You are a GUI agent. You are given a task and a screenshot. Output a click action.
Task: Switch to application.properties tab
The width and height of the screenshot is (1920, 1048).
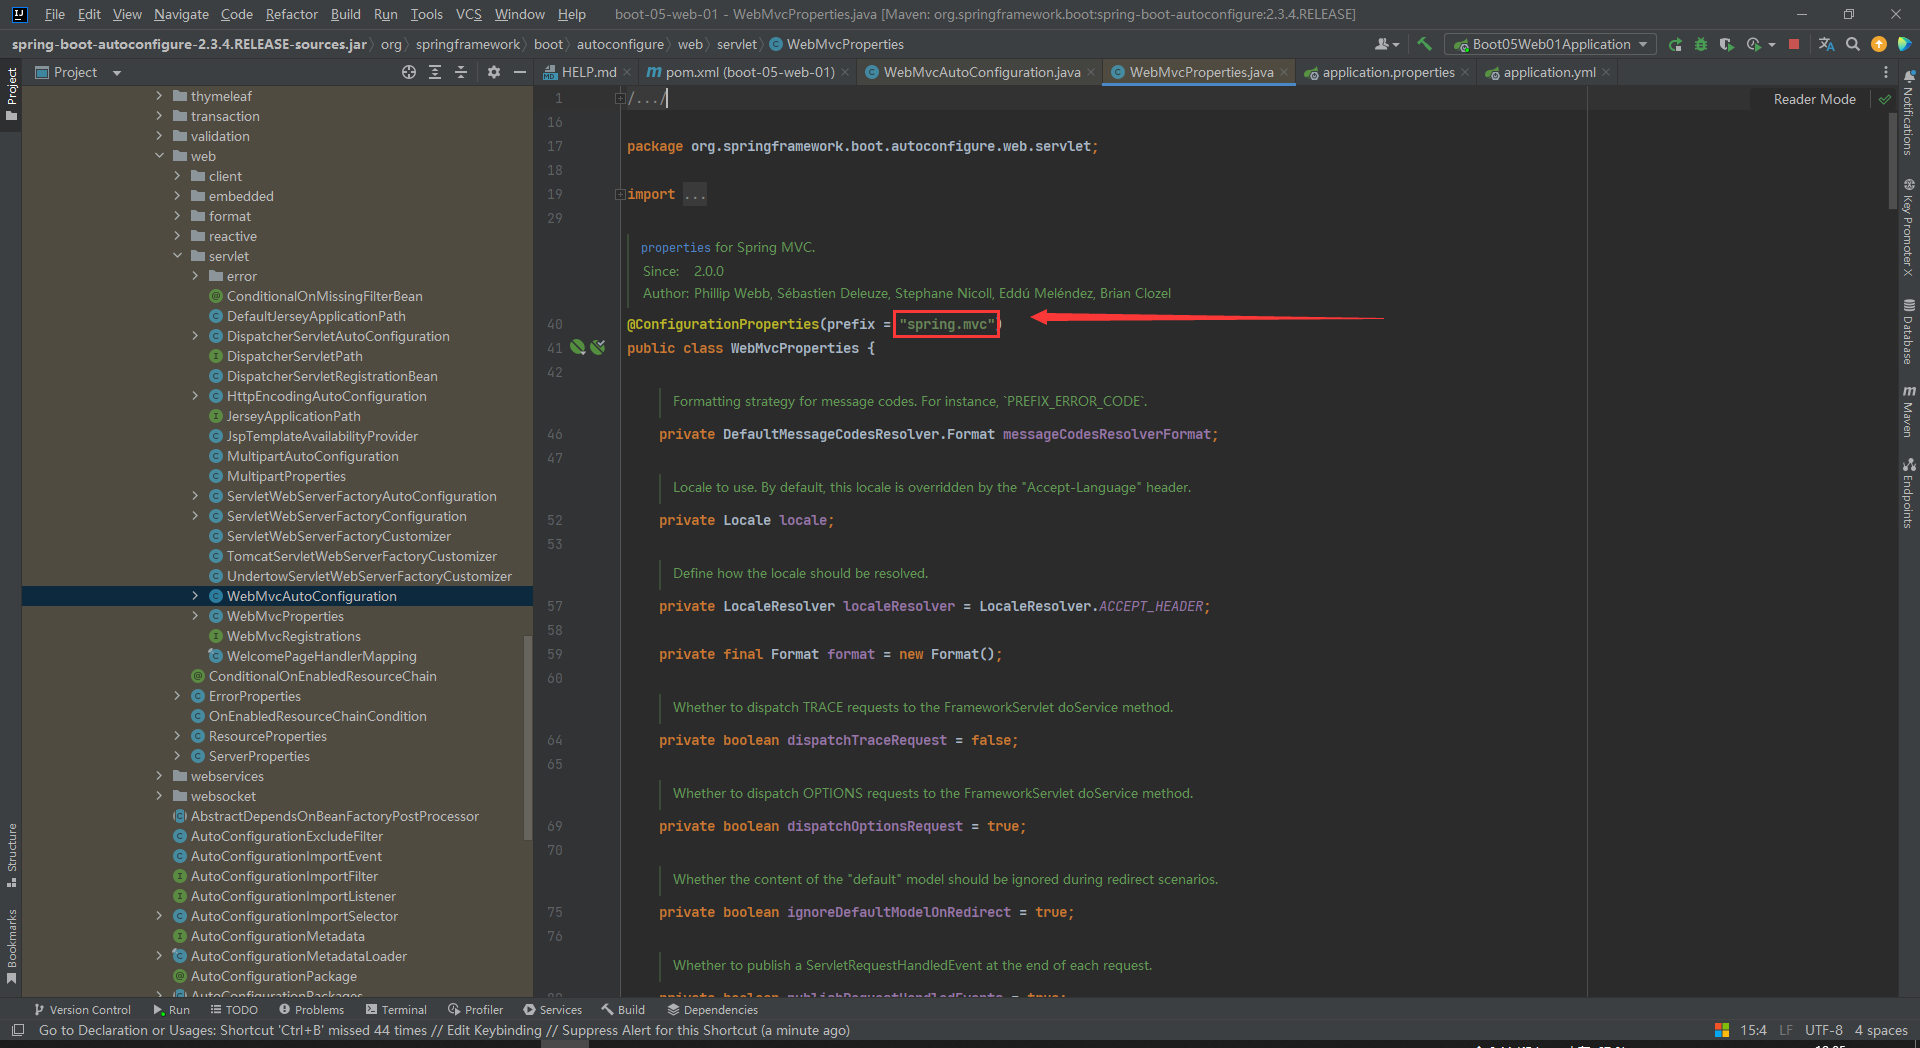pyautogui.click(x=1387, y=72)
